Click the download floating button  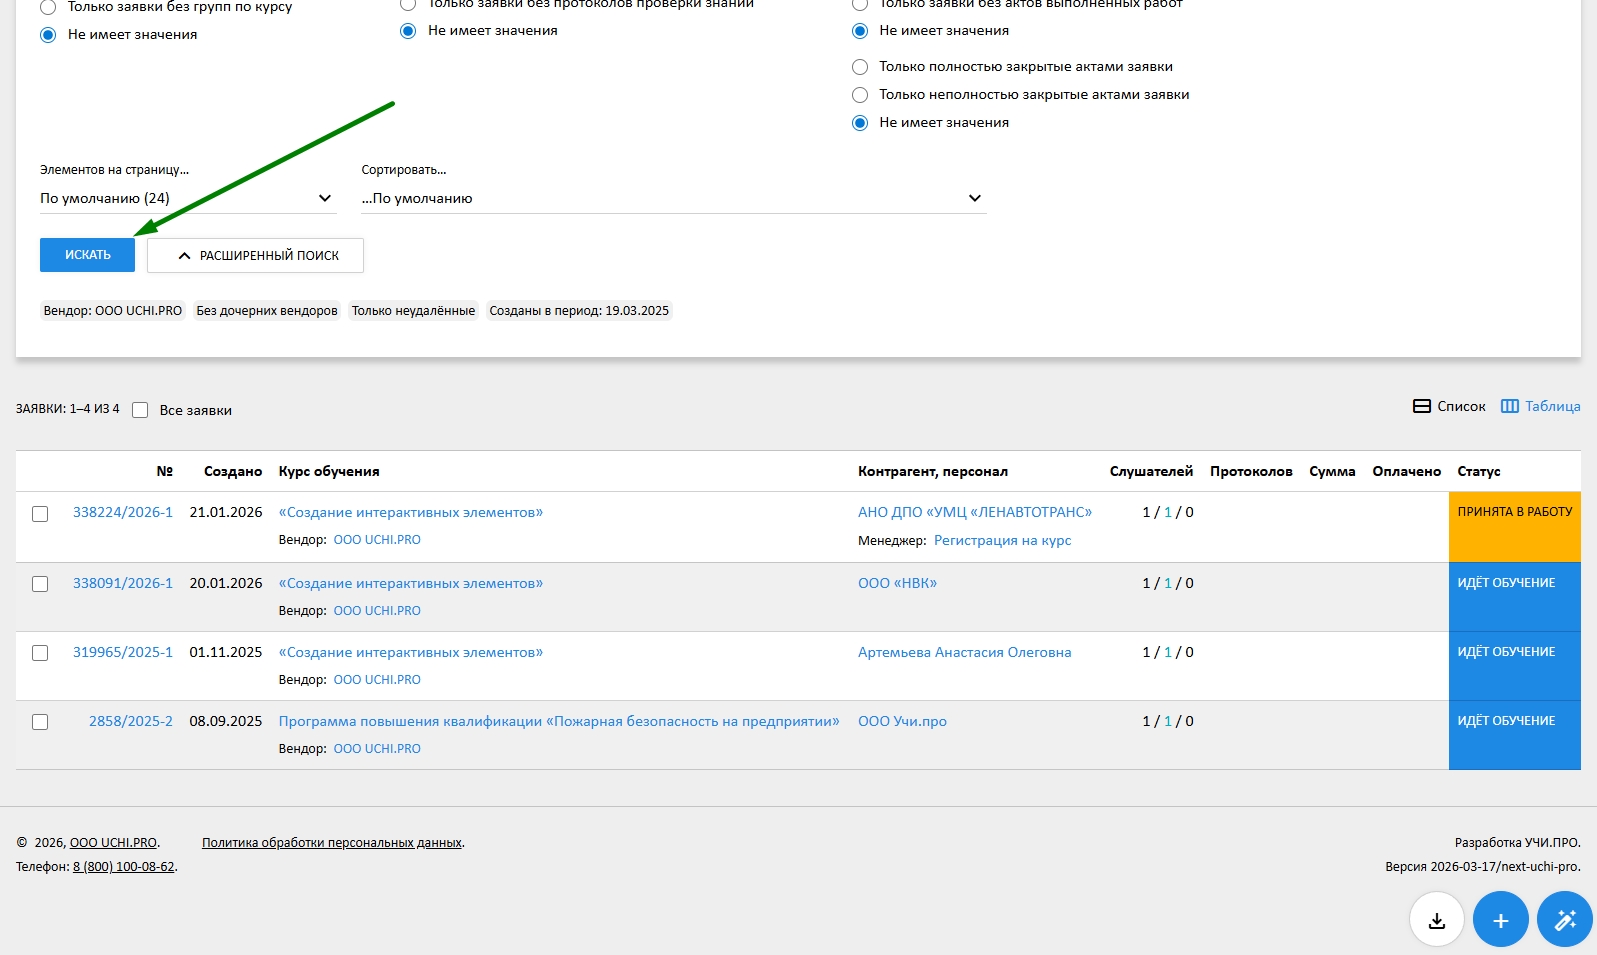pyautogui.click(x=1436, y=920)
